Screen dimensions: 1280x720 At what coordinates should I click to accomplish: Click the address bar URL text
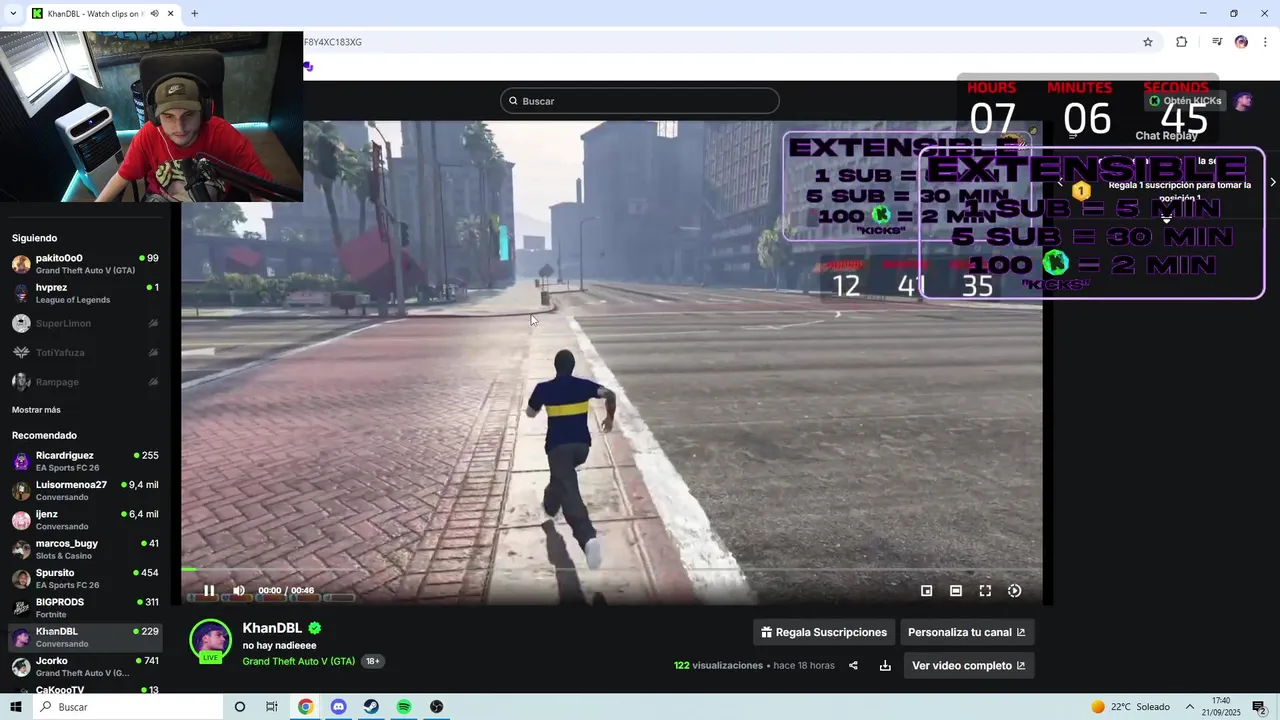[333, 42]
